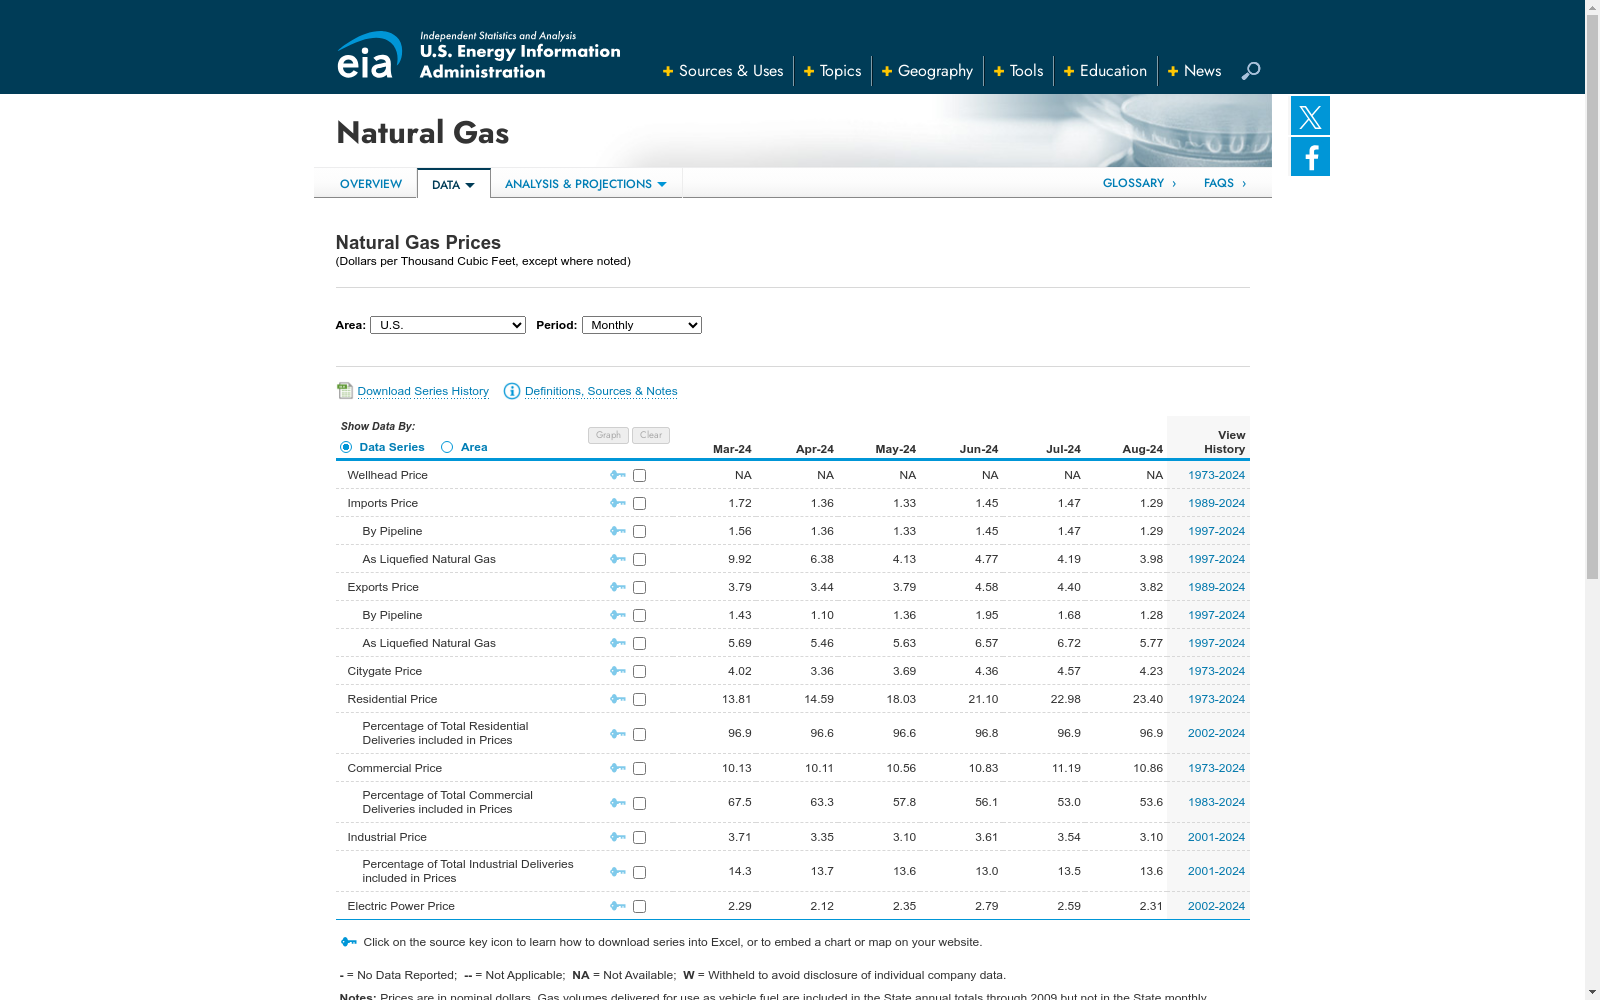Image resolution: width=1600 pixels, height=1000 pixels.
Task: Open source key for Residential Price
Action: [618, 699]
